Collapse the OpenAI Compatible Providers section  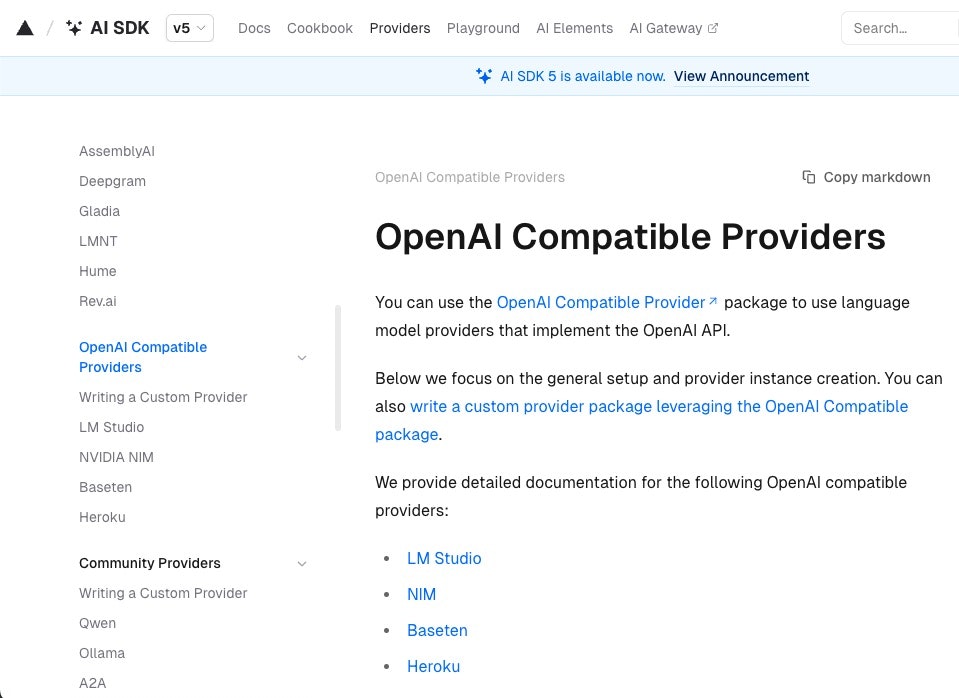coord(302,357)
